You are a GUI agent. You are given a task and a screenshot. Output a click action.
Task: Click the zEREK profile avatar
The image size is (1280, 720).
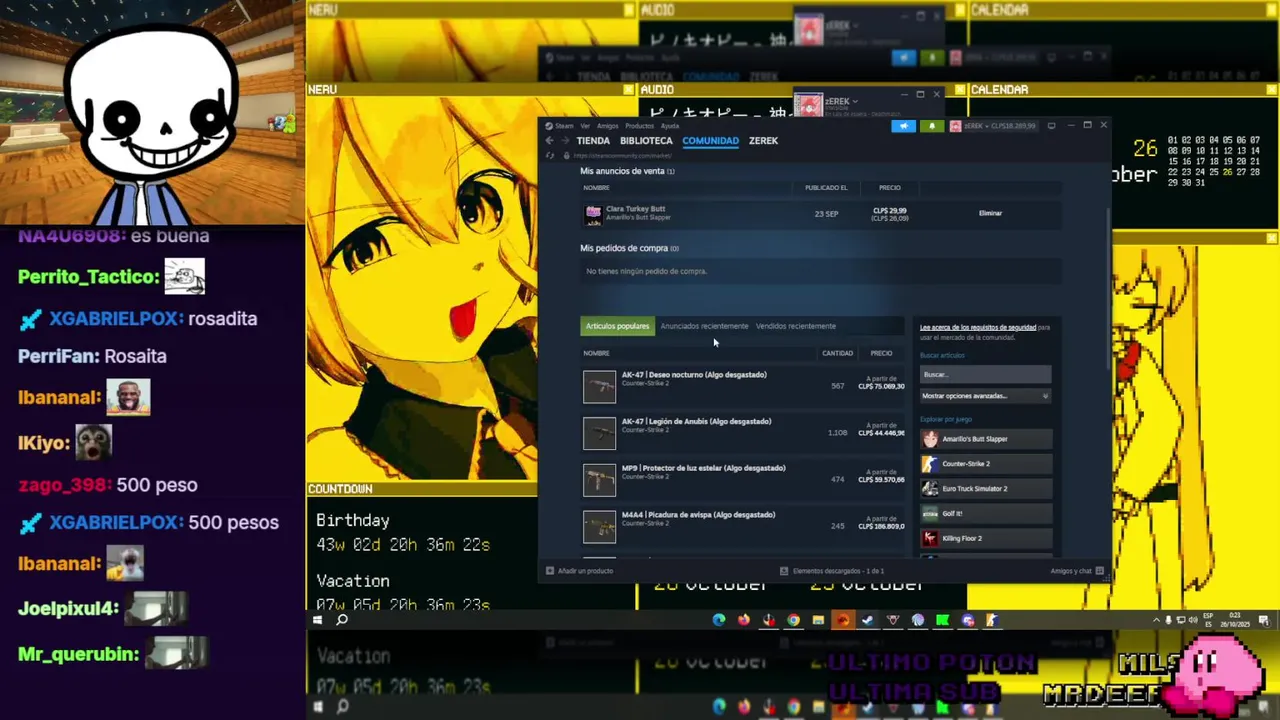pos(956,126)
